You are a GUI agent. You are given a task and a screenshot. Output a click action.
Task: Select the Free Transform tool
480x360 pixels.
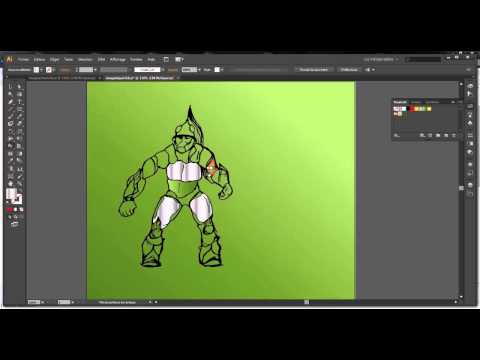click(x=20, y=139)
